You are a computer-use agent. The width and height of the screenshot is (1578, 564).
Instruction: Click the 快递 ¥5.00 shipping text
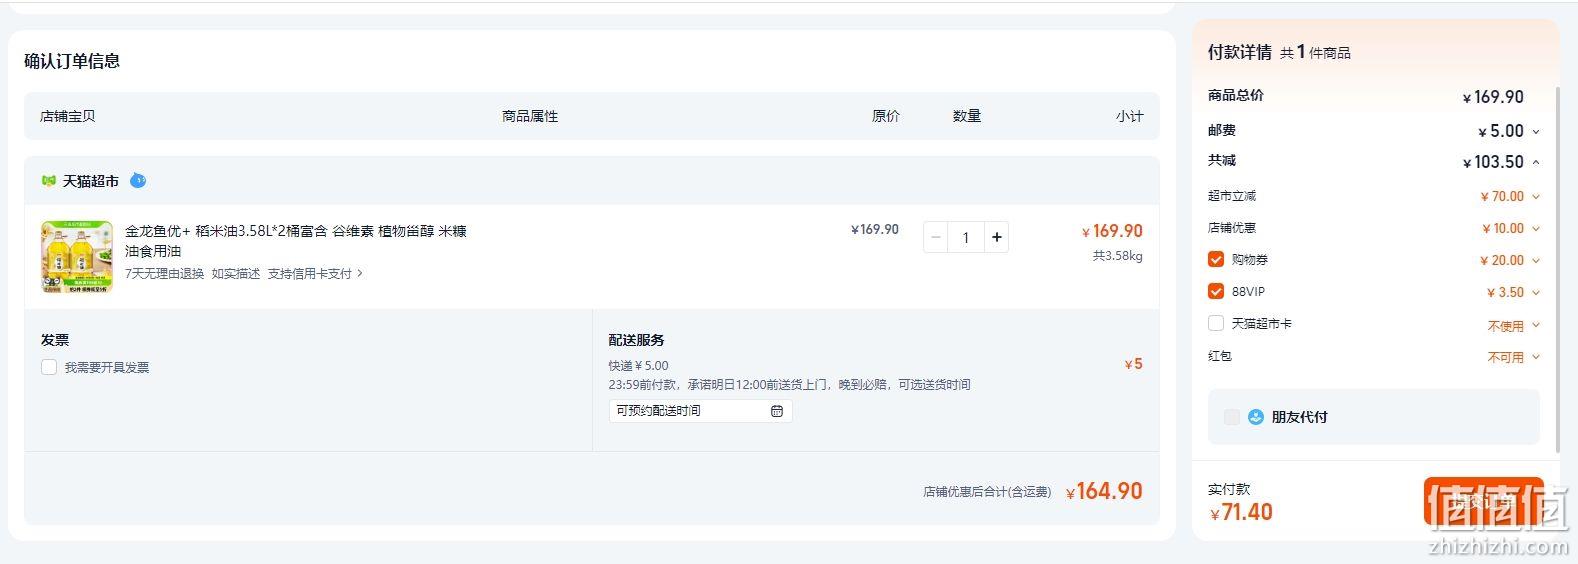[x=639, y=366]
